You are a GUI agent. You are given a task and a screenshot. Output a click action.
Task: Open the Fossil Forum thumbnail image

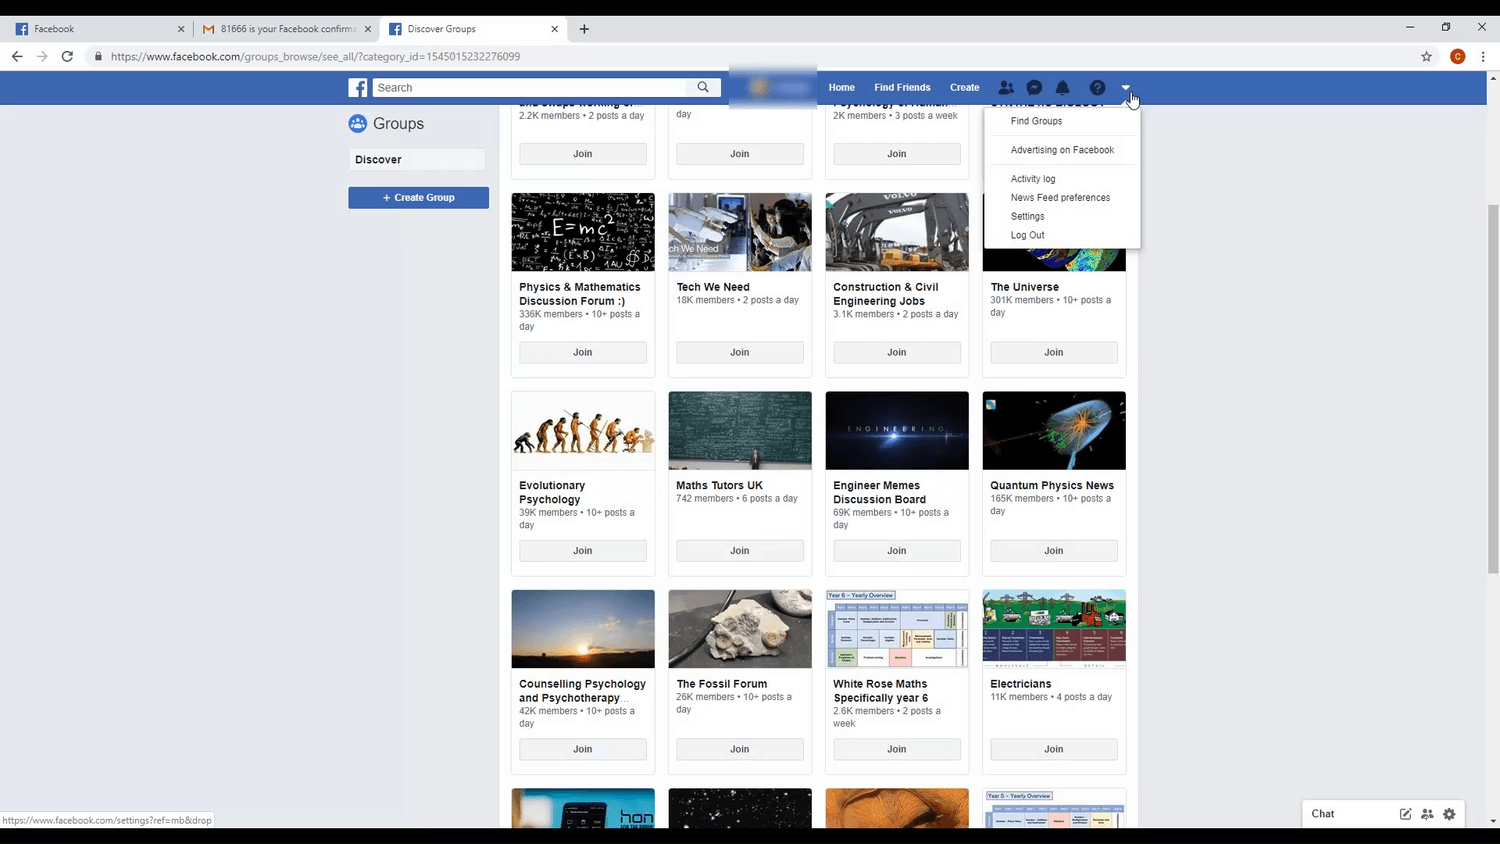[x=740, y=629]
